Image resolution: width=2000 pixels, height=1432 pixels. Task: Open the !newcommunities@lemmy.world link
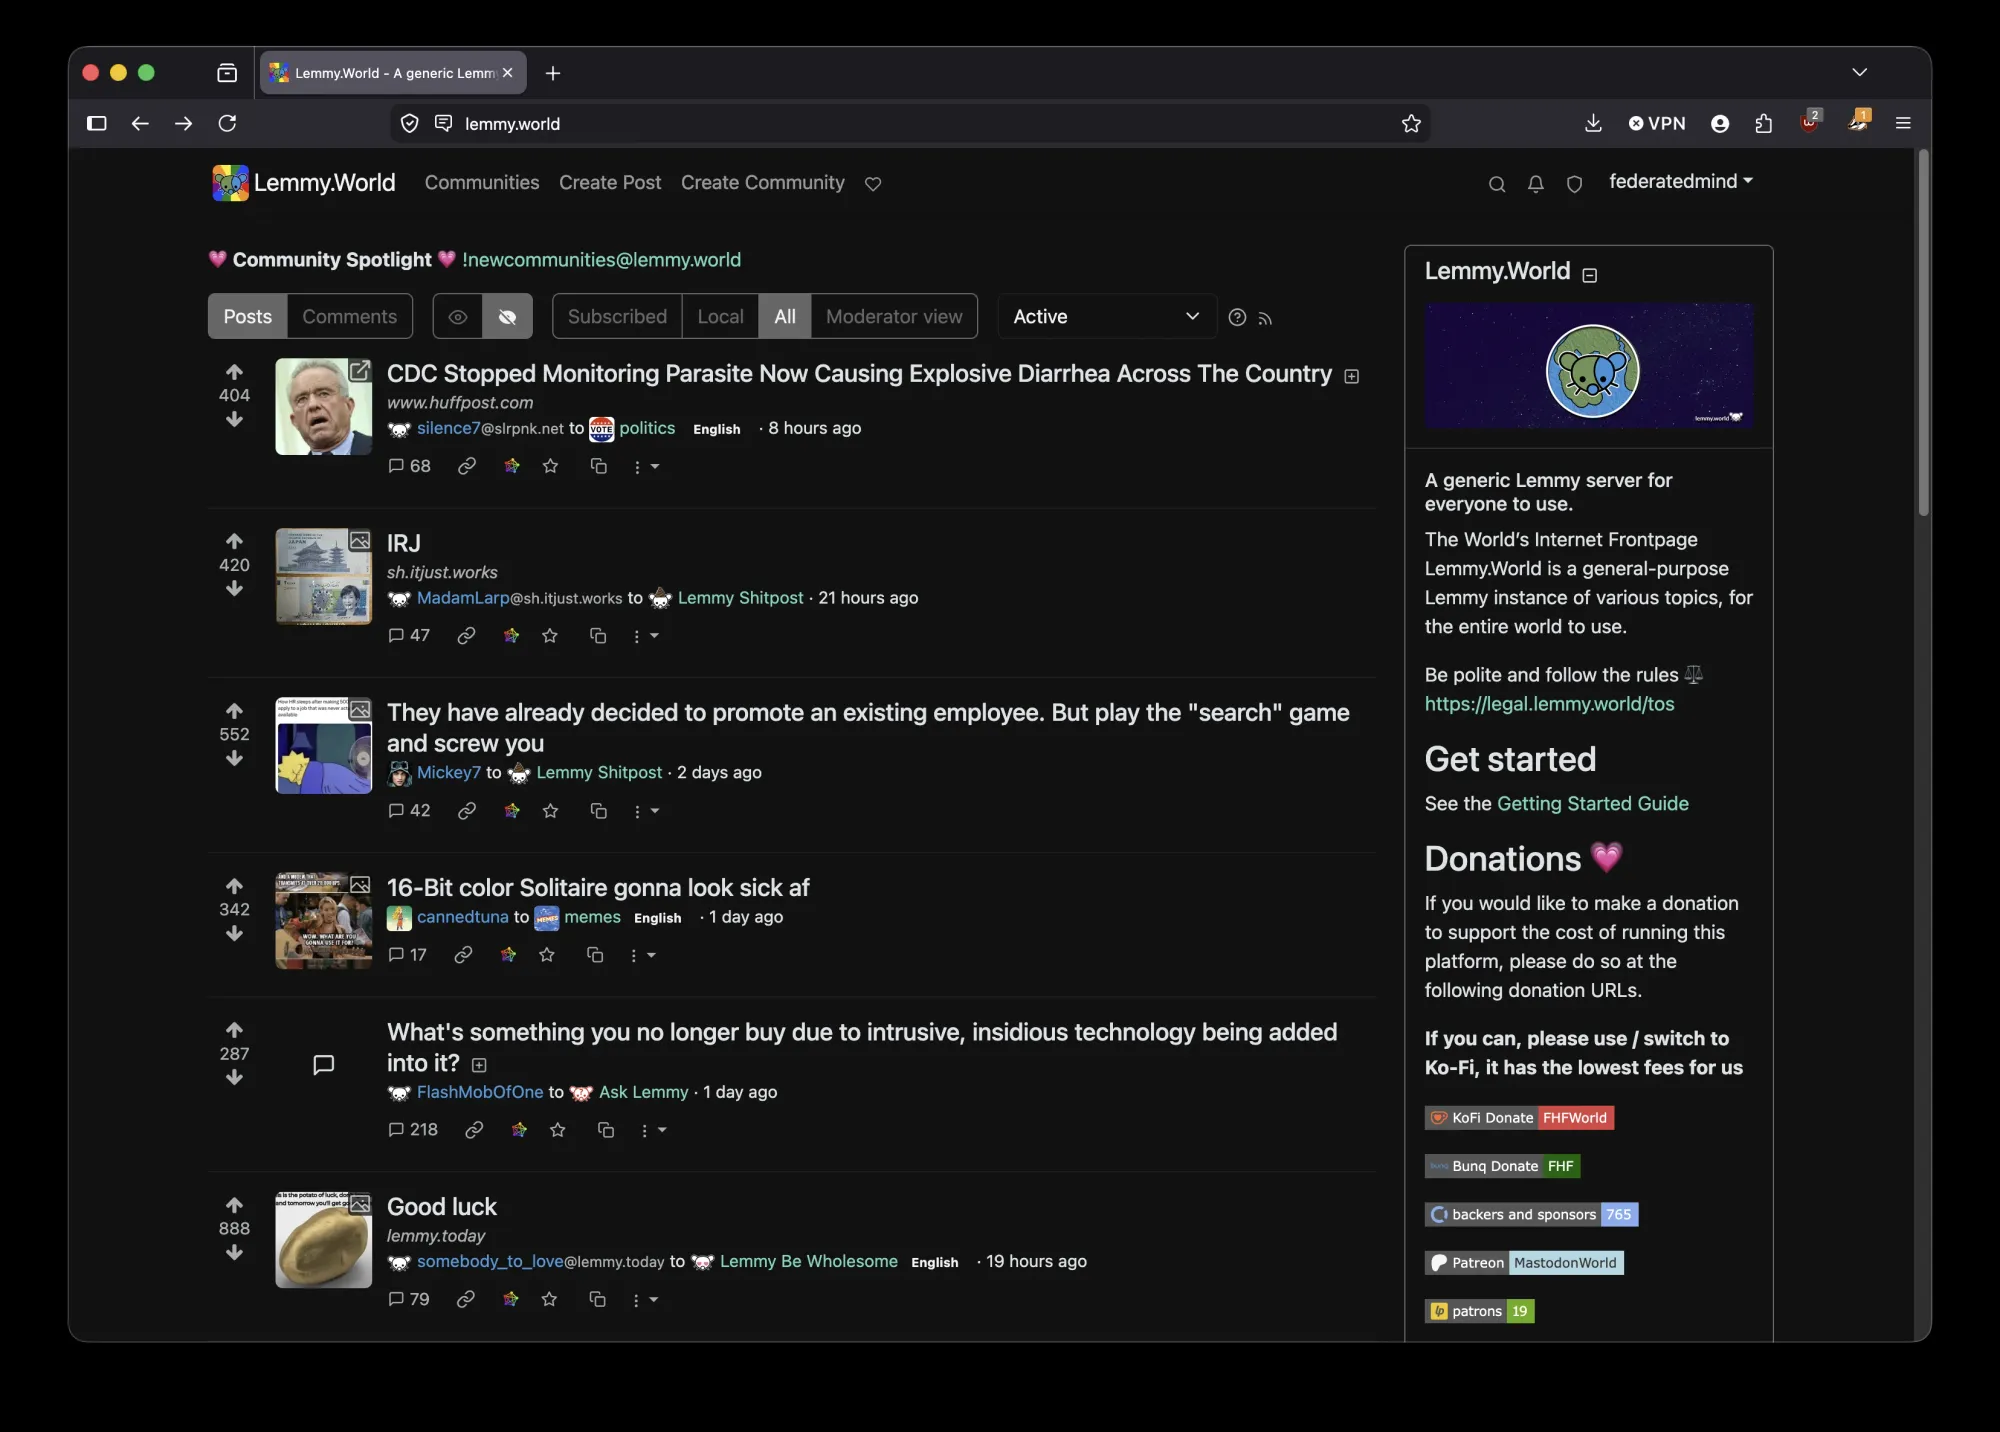[601, 260]
